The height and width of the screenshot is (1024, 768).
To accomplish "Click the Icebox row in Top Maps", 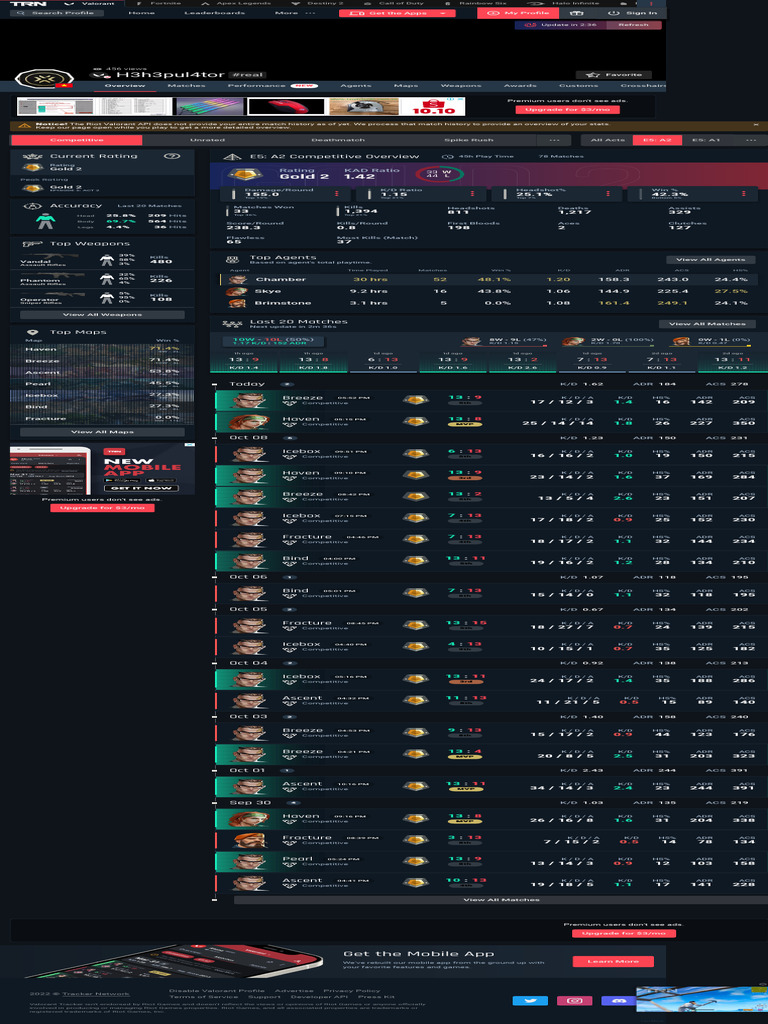I will [102, 395].
